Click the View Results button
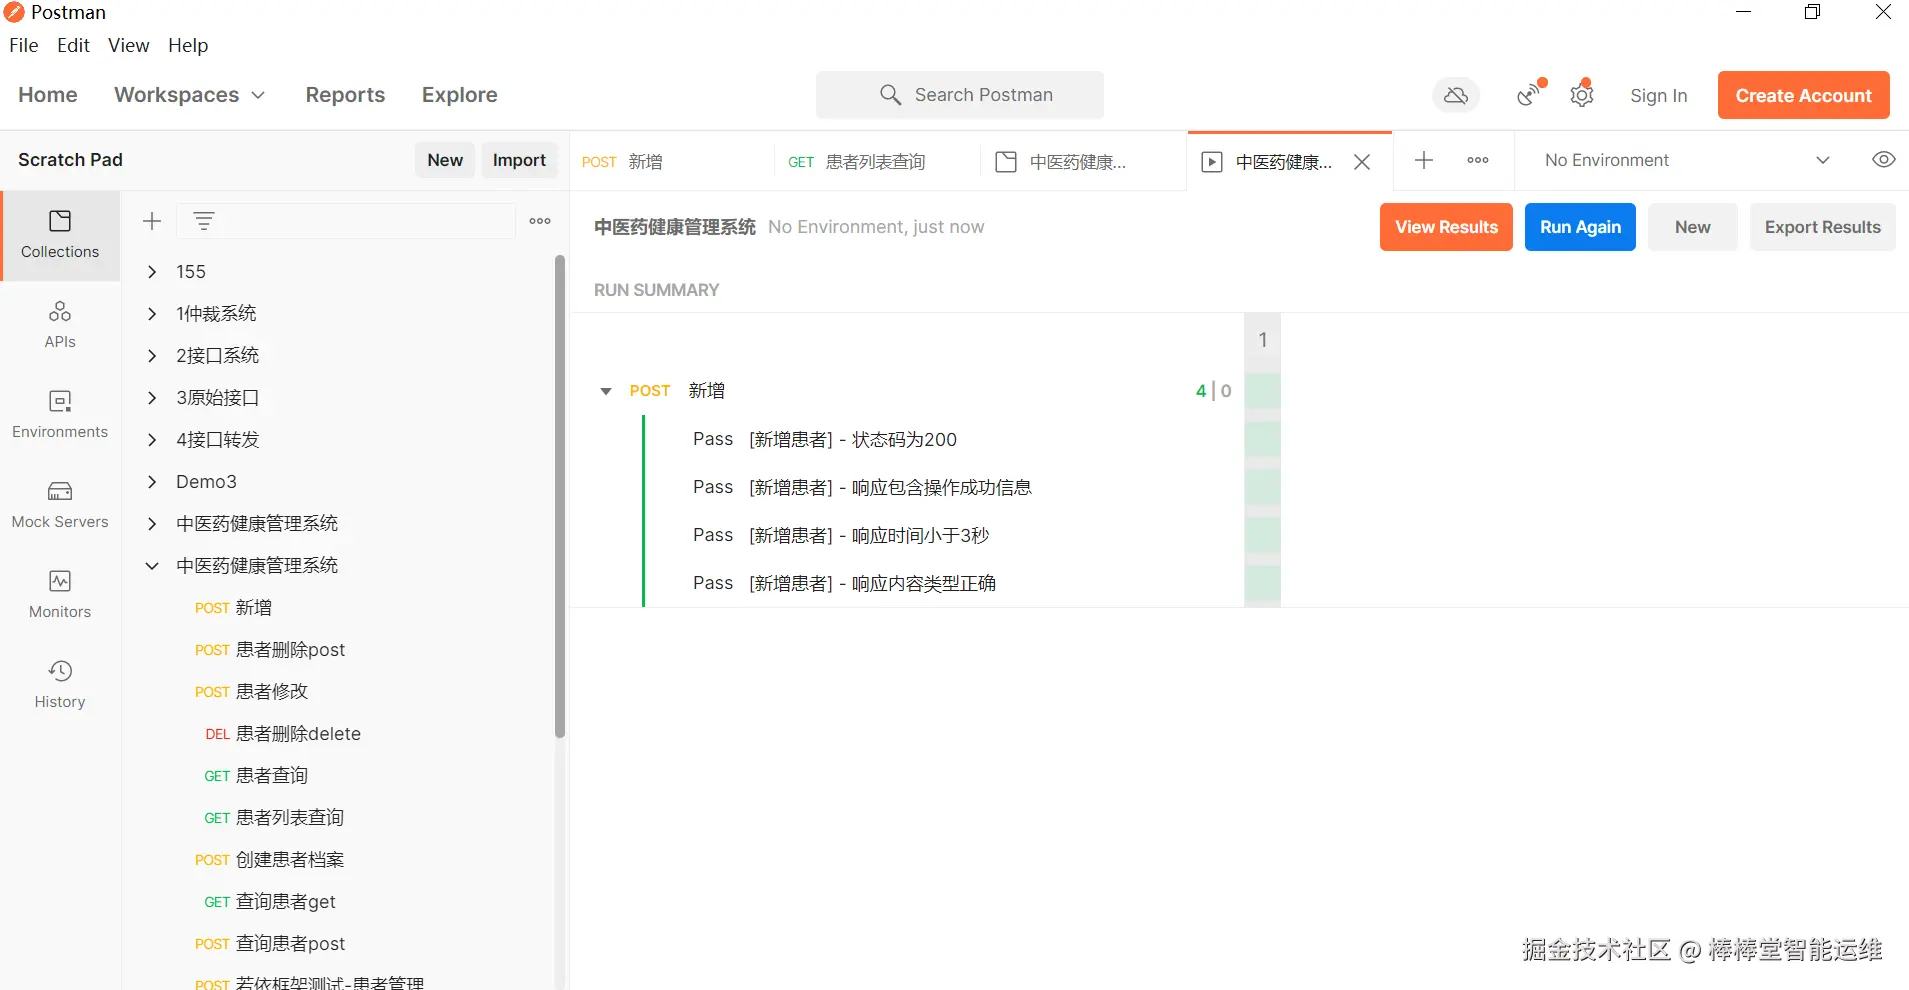This screenshot has height=990, width=1909. pos(1446,227)
